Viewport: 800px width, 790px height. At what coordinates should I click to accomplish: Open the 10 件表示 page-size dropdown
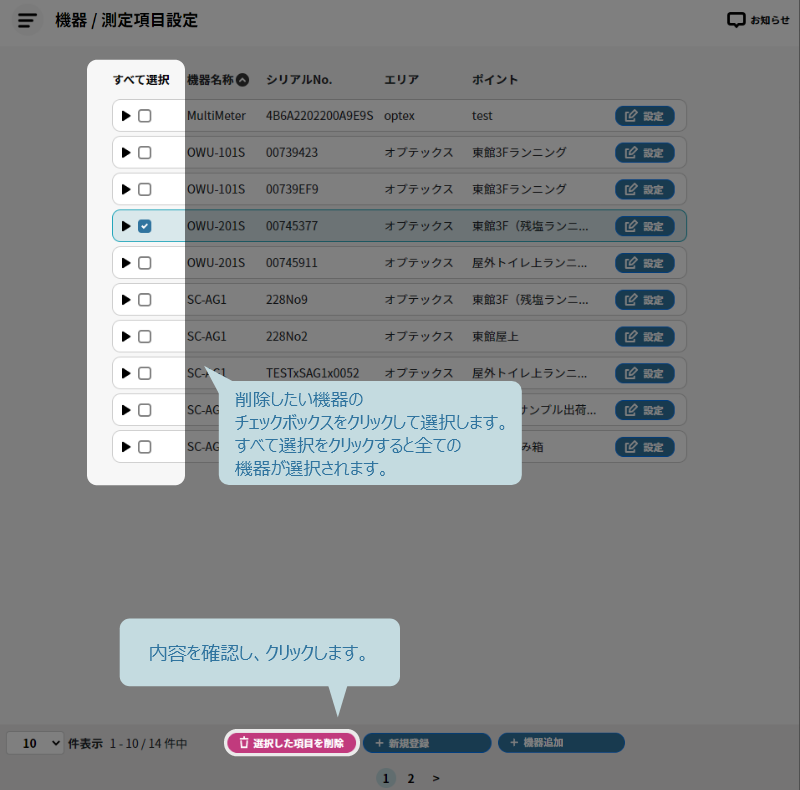[35, 743]
